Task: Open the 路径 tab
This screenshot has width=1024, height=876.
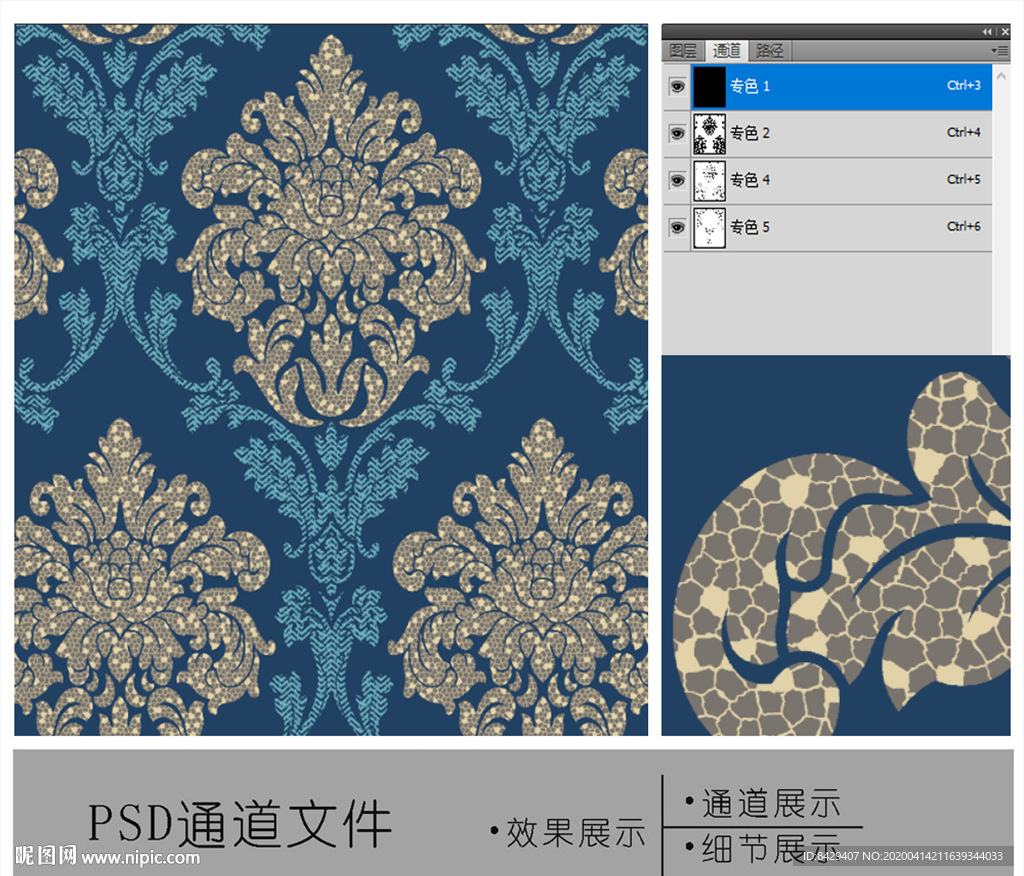Action: [x=769, y=50]
